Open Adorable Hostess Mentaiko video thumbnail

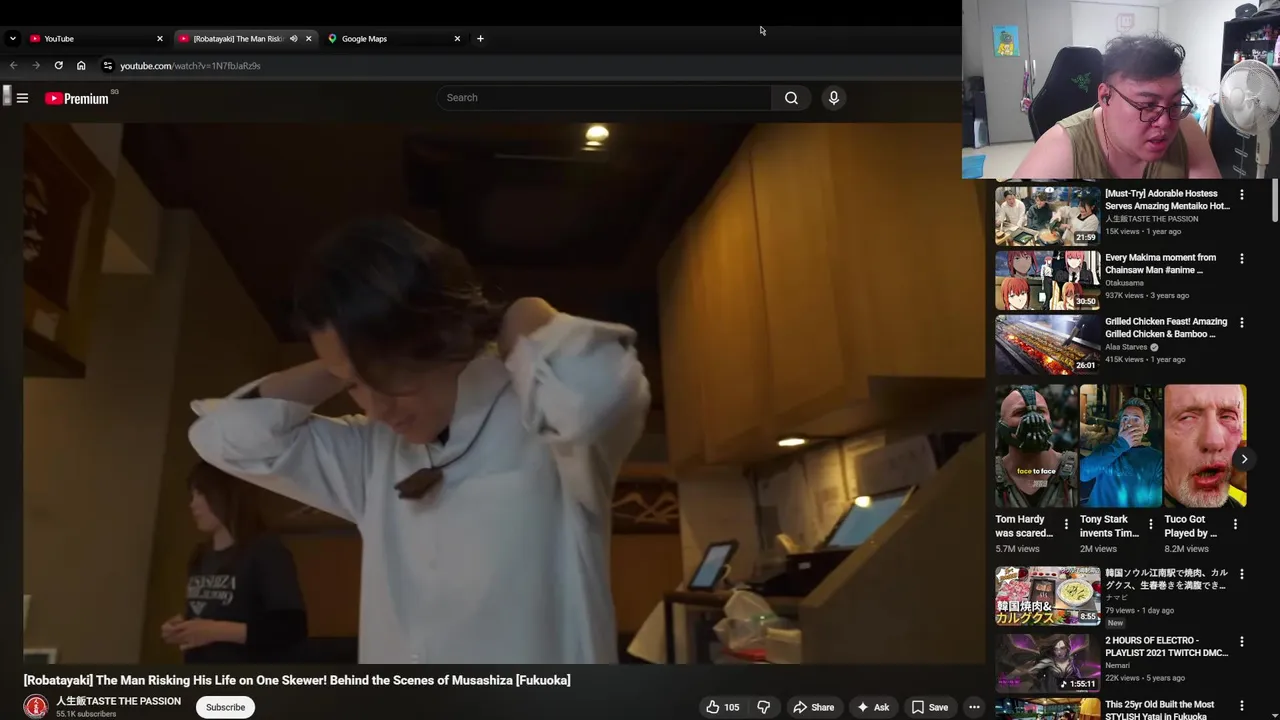[1047, 216]
